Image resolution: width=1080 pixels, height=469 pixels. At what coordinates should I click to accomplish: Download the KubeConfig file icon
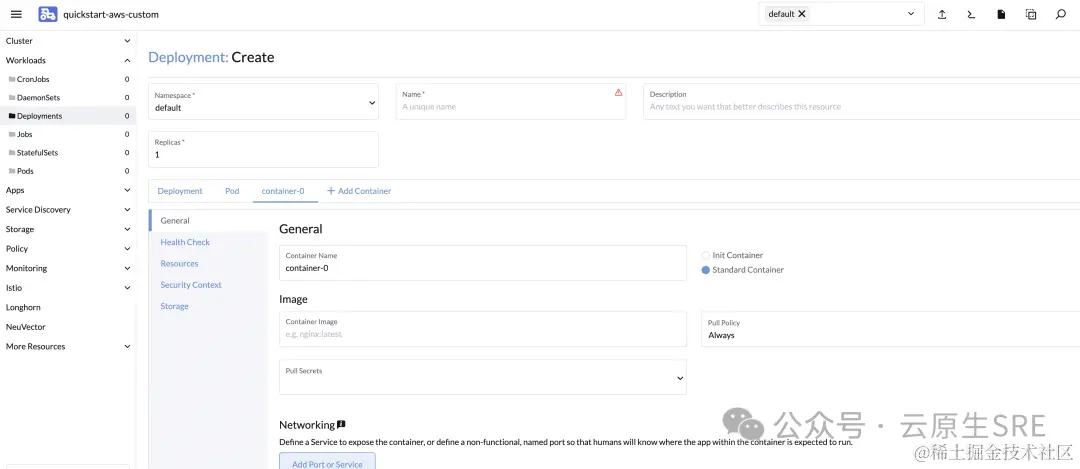[x=1001, y=14]
